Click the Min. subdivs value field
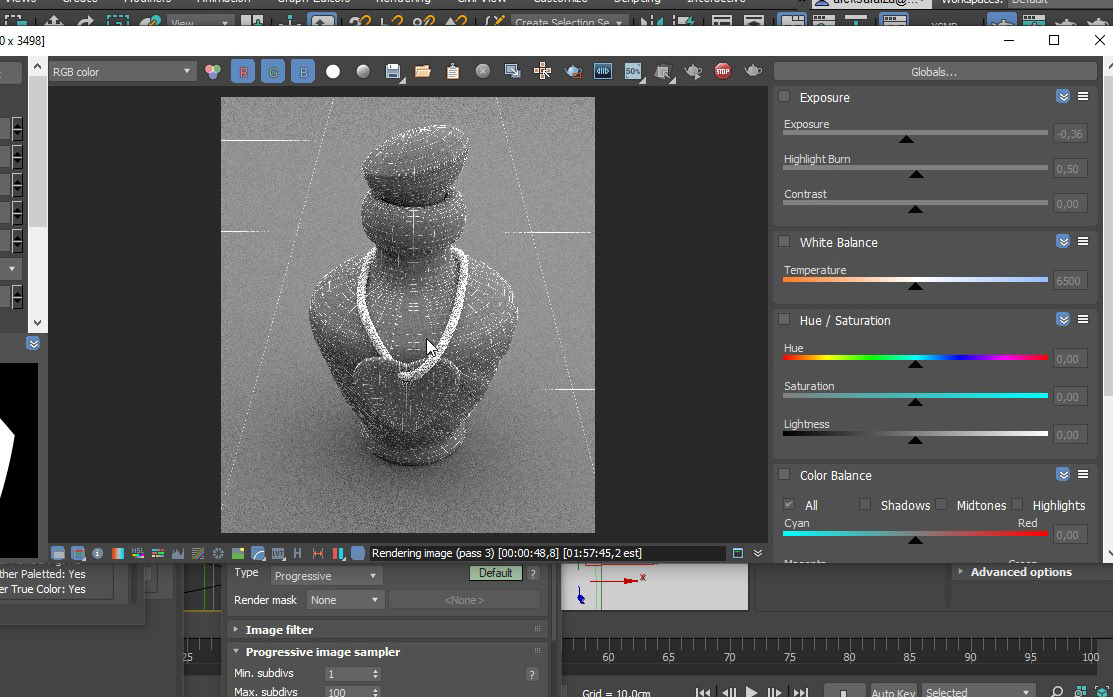The height and width of the screenshot is (697, 1113). 348,674
